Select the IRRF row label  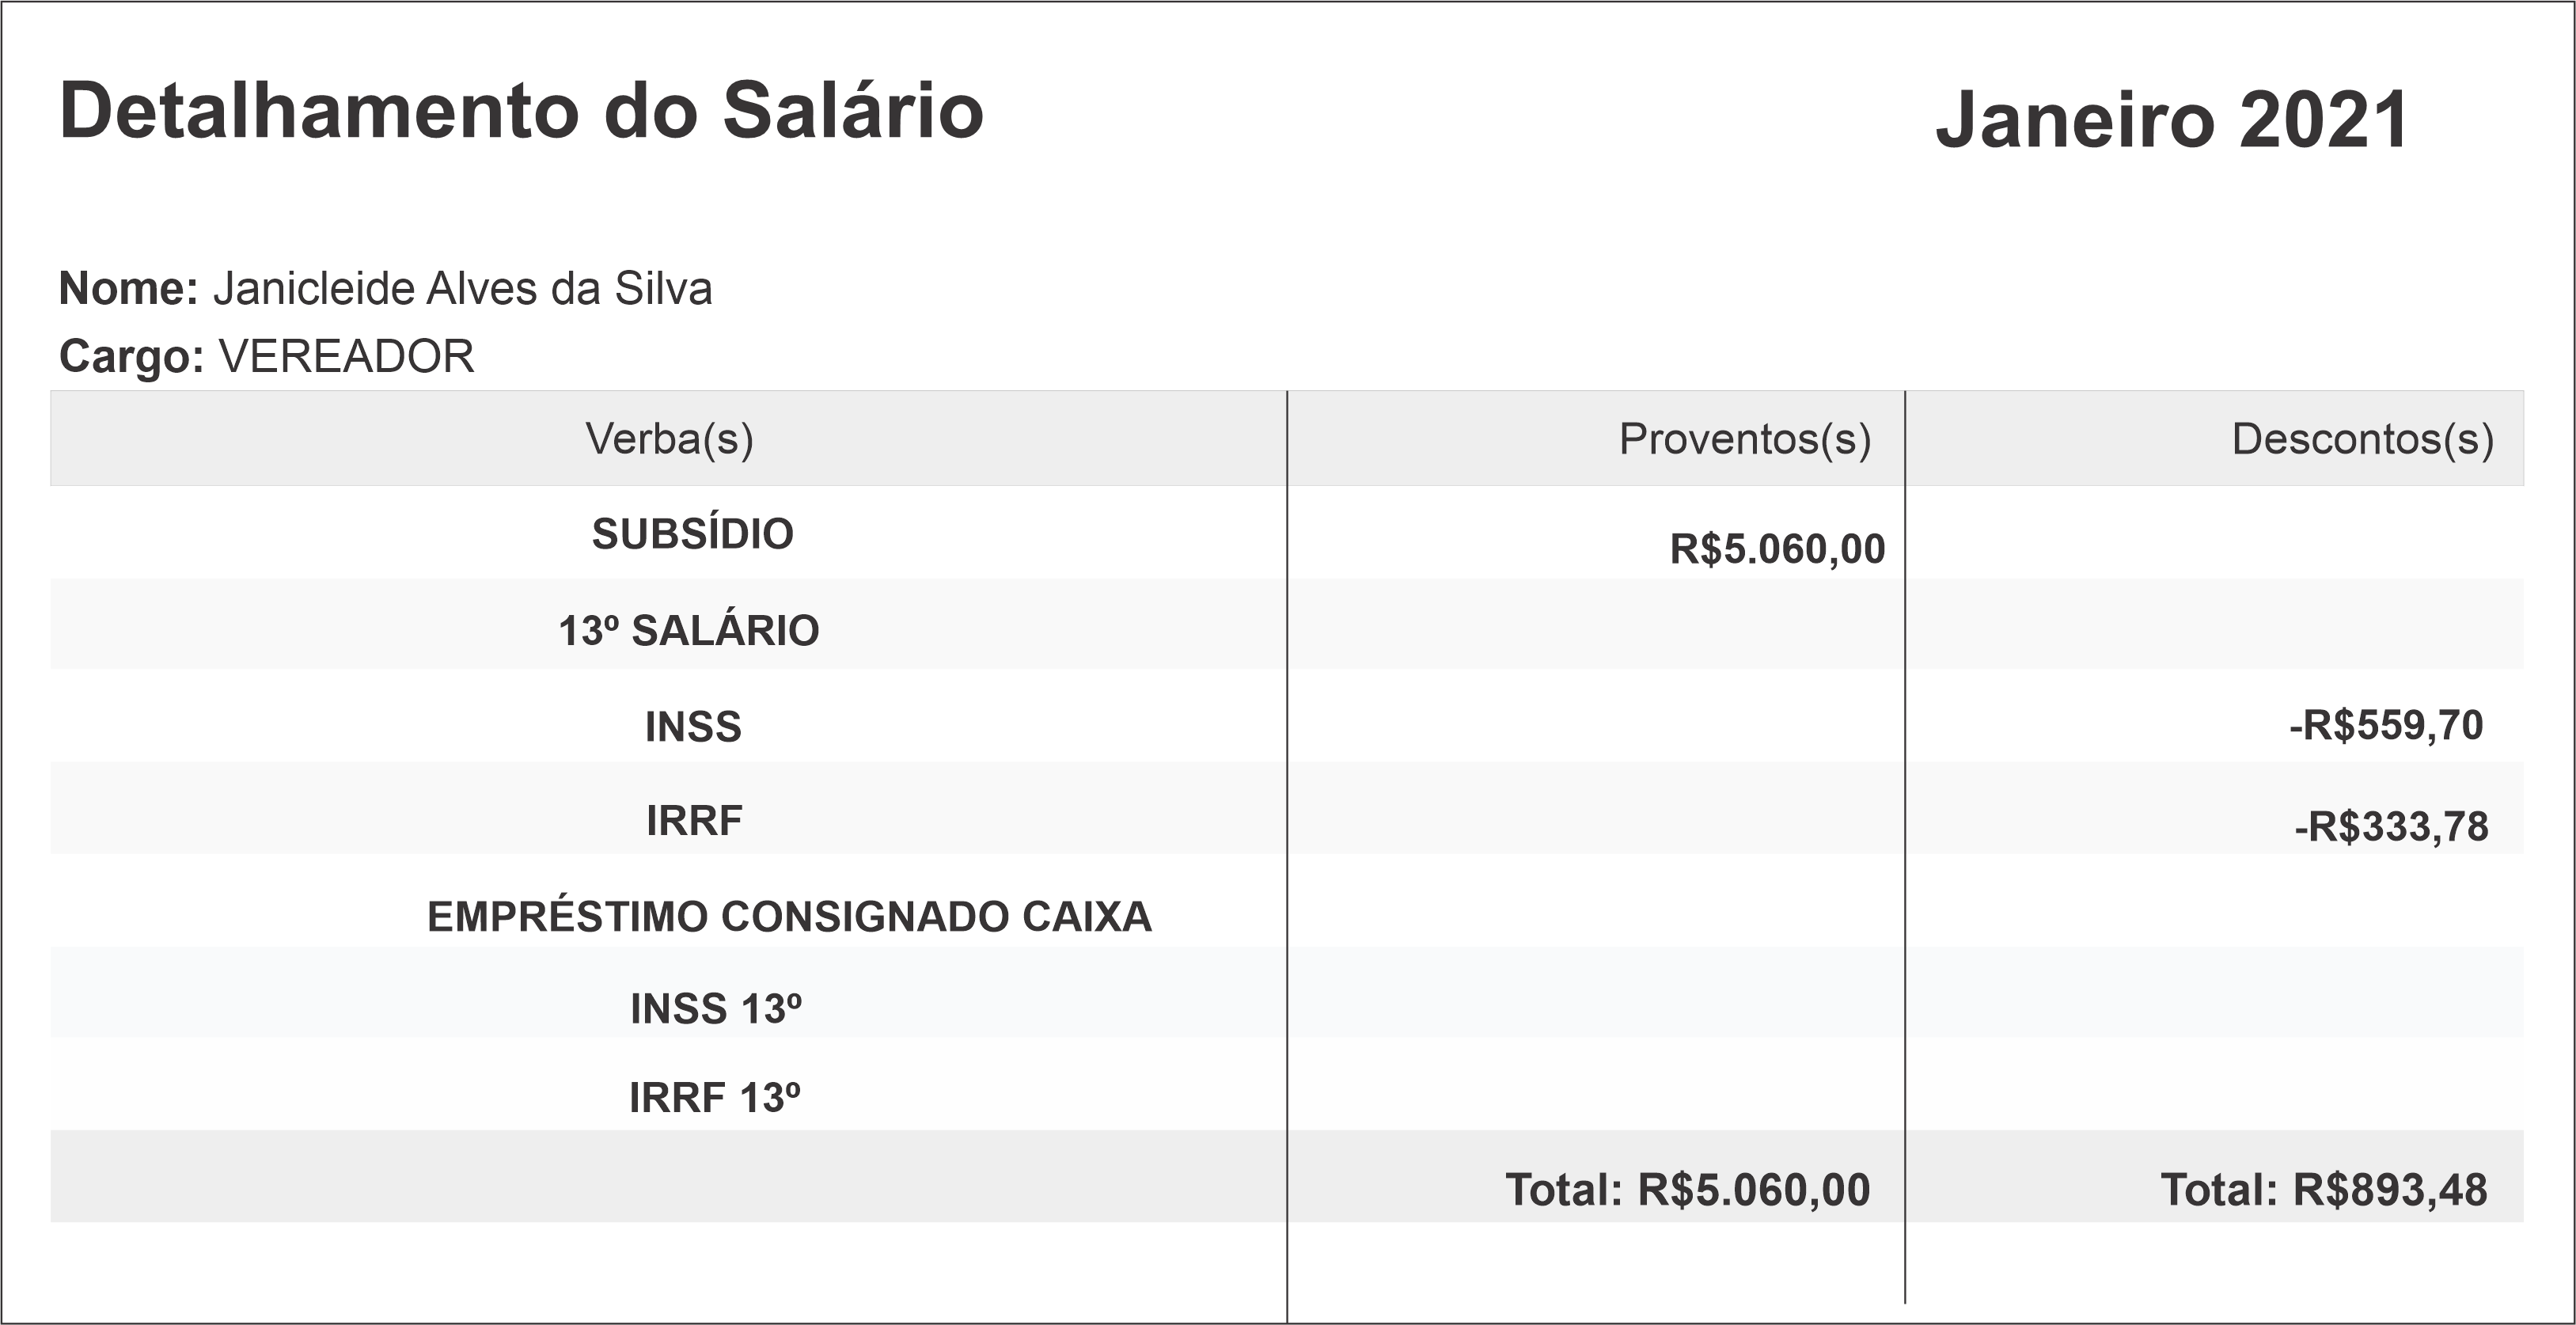point(694,821)
